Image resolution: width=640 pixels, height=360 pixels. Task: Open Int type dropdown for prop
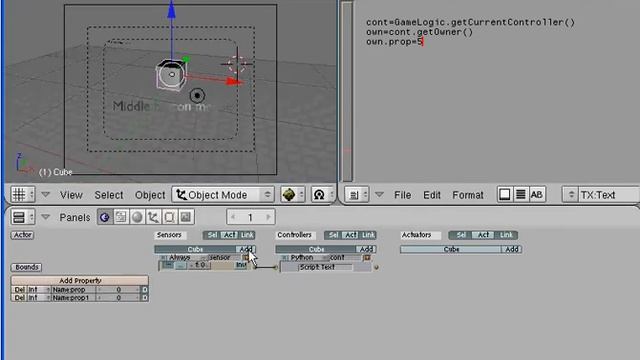tap(39, 289)
